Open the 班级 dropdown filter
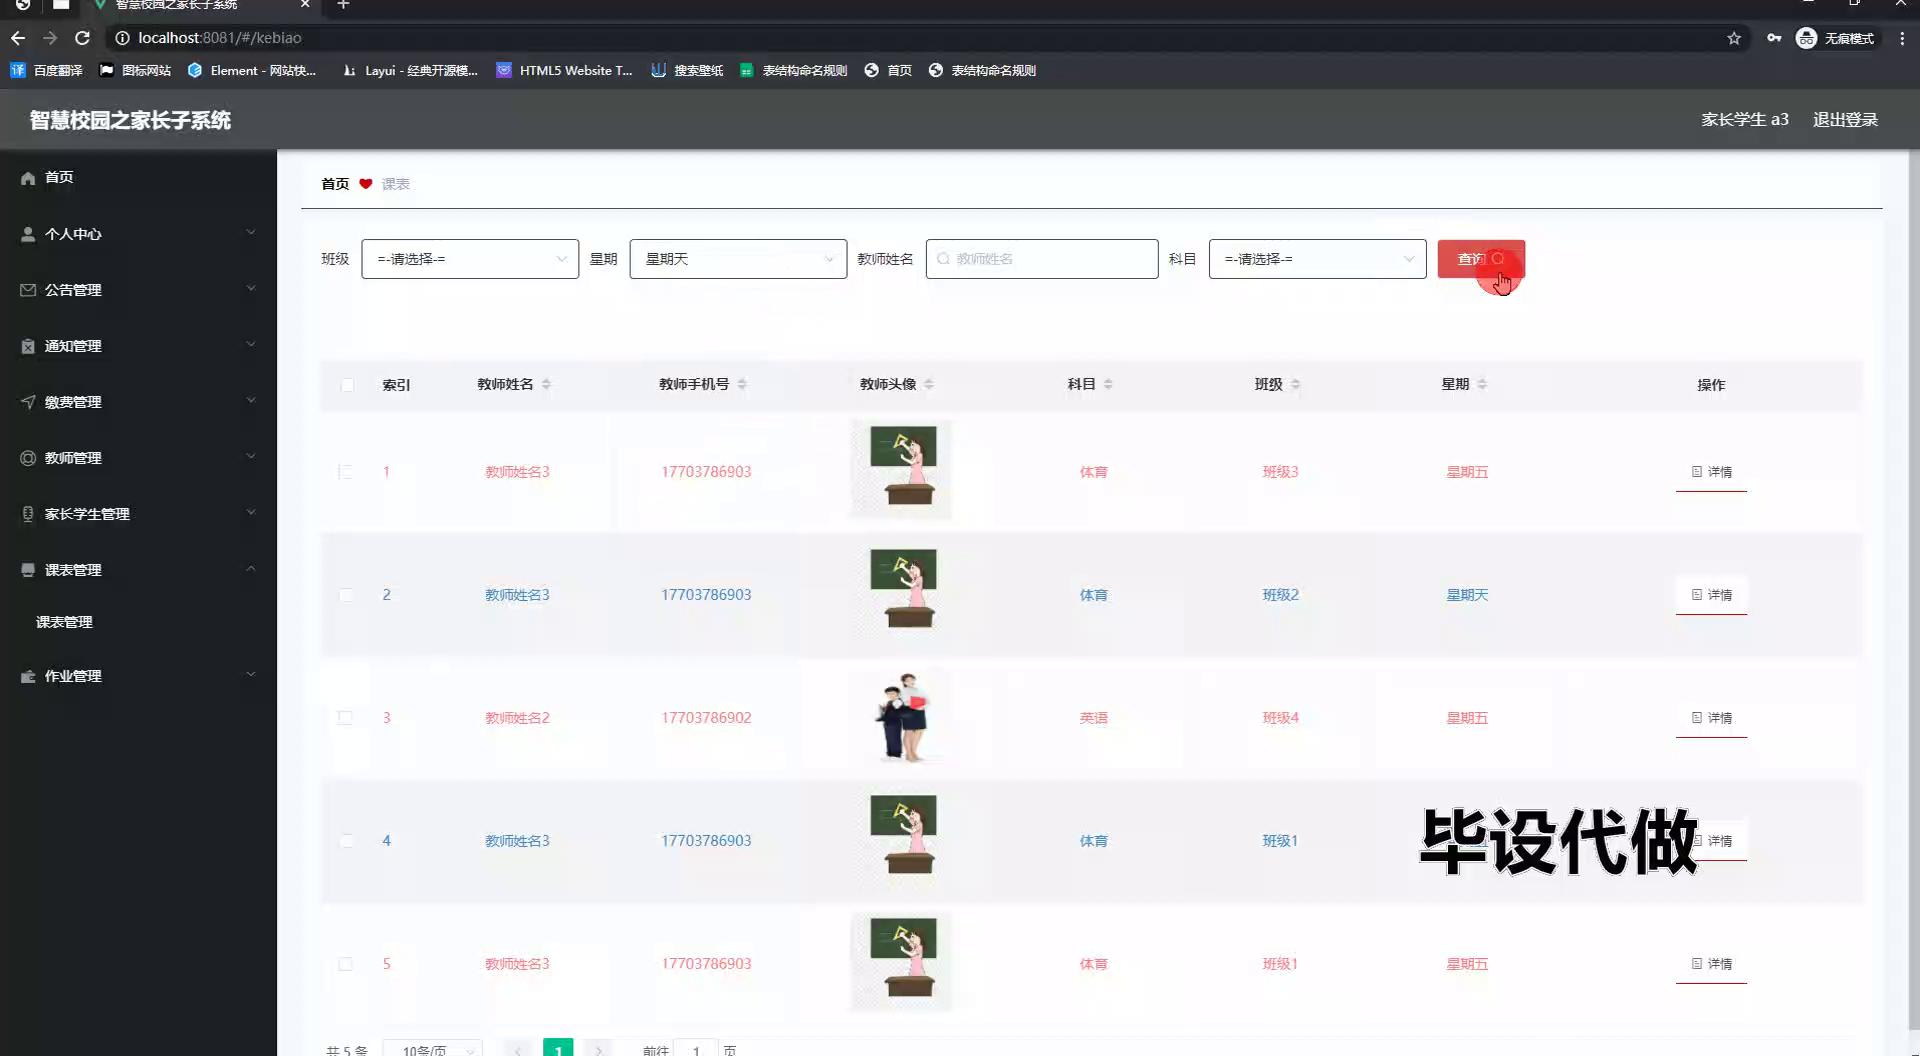 tap(469, 259)
